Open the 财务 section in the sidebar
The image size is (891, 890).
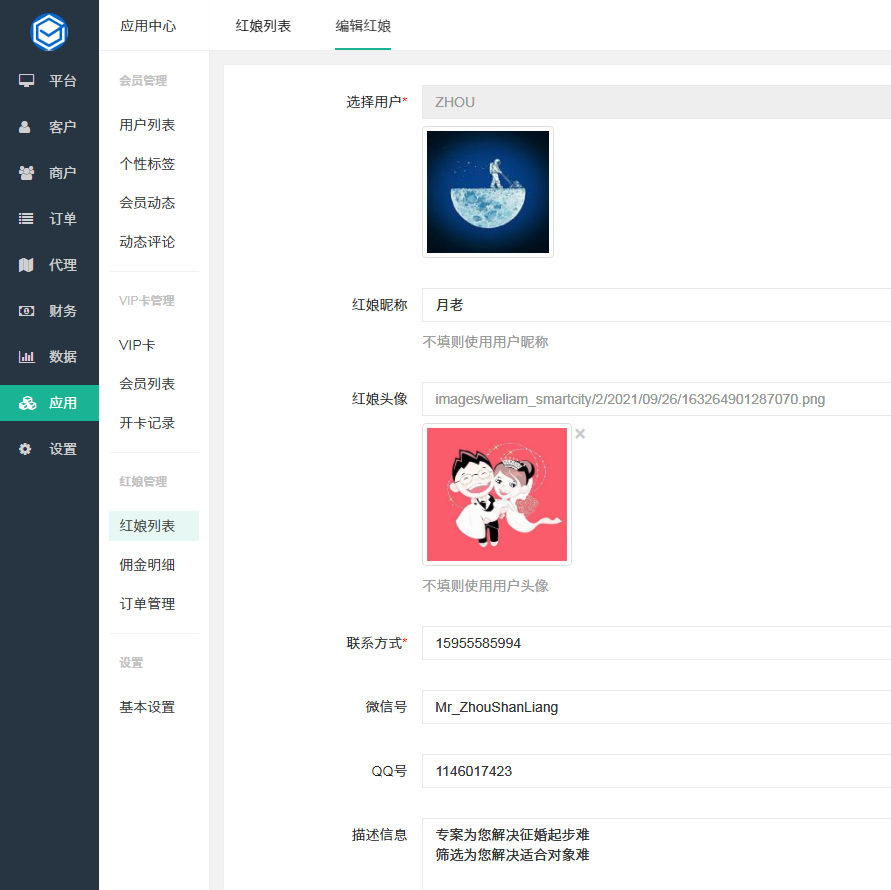(x=49, y=311)
